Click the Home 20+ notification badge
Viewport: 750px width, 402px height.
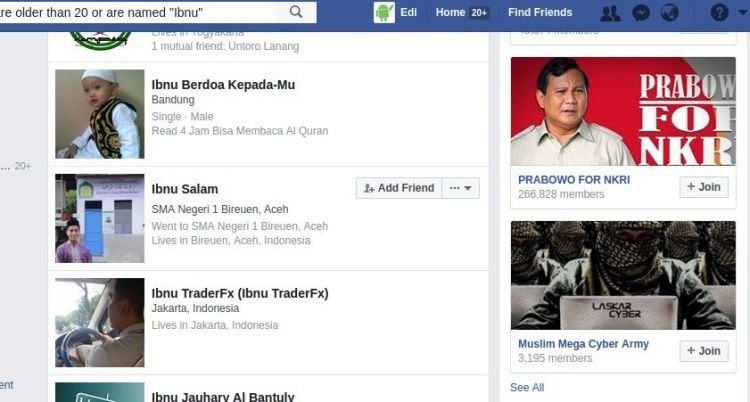point(479,13)
